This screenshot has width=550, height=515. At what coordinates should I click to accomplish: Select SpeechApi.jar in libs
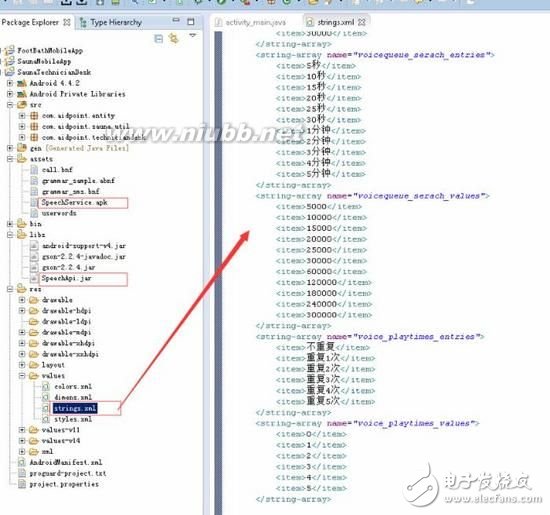(x=67, y=278)
